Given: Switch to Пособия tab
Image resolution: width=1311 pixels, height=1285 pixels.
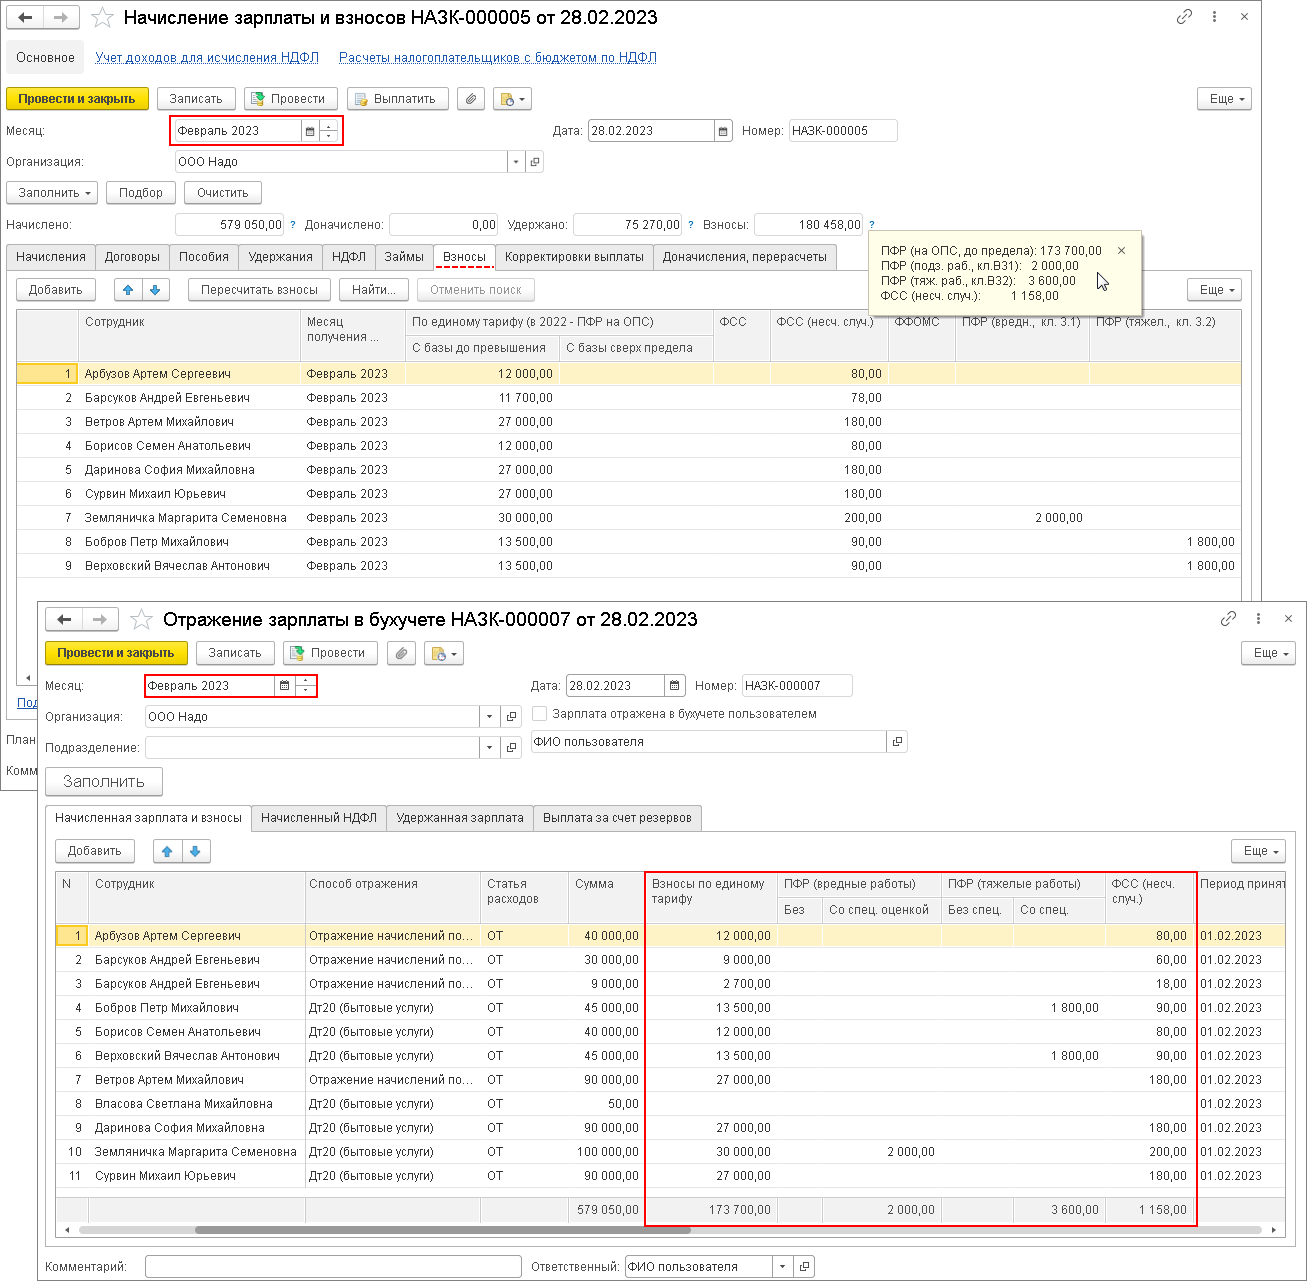Looking at the screenshot, I should [x=204, y=257].
